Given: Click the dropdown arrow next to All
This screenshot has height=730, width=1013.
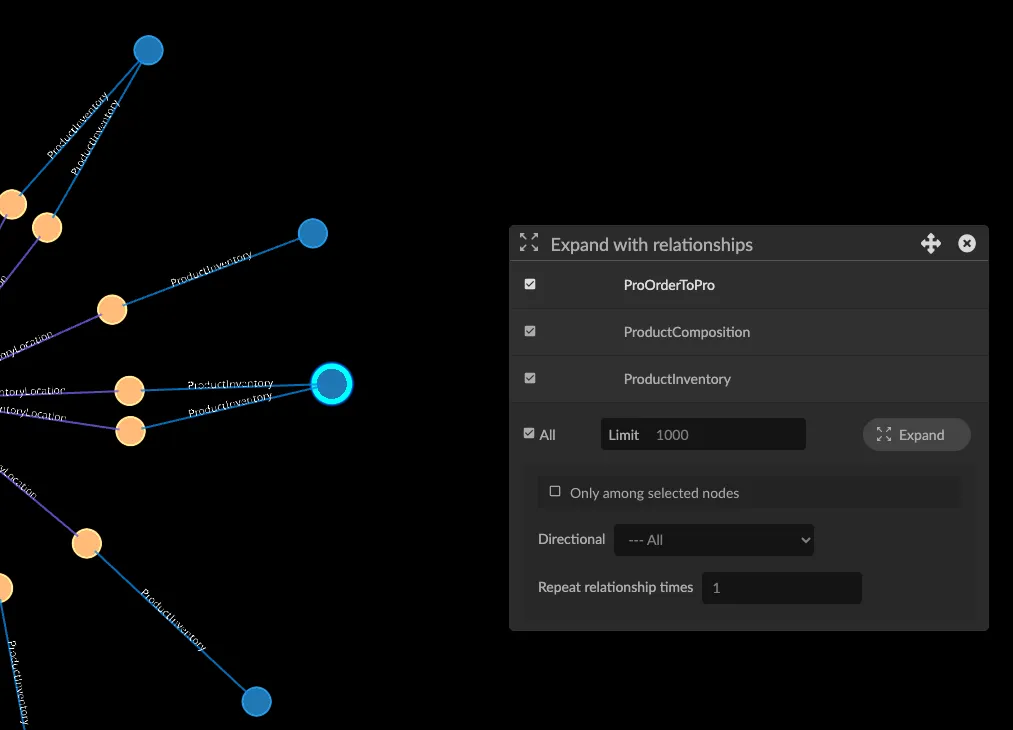Looking at the screenshot, I should click(805, 540).
